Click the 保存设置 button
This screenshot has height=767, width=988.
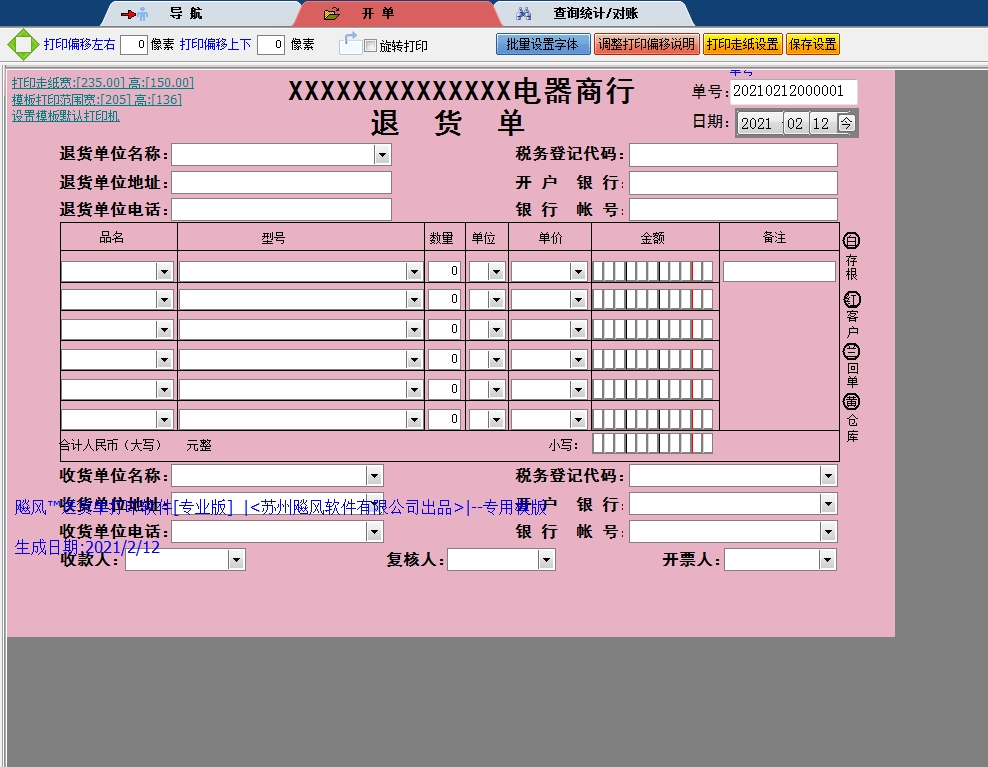coord(812,43)
